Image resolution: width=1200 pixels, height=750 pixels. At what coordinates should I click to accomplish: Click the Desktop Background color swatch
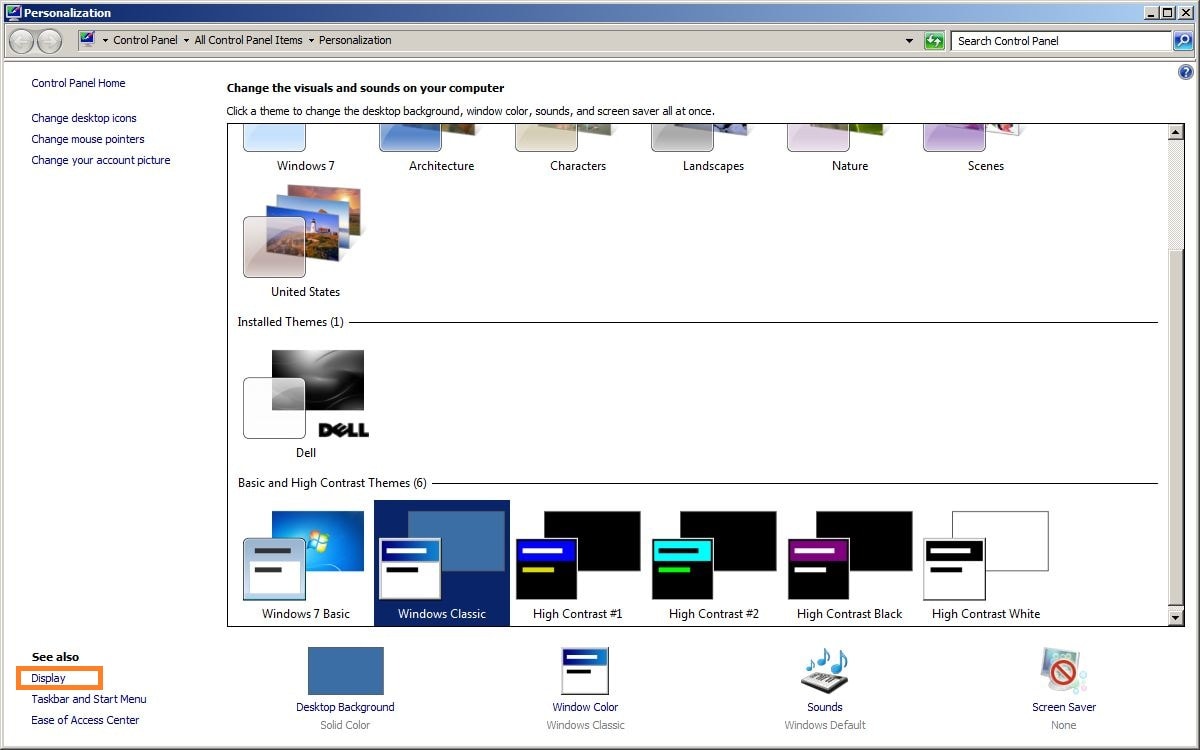point(345,671)
